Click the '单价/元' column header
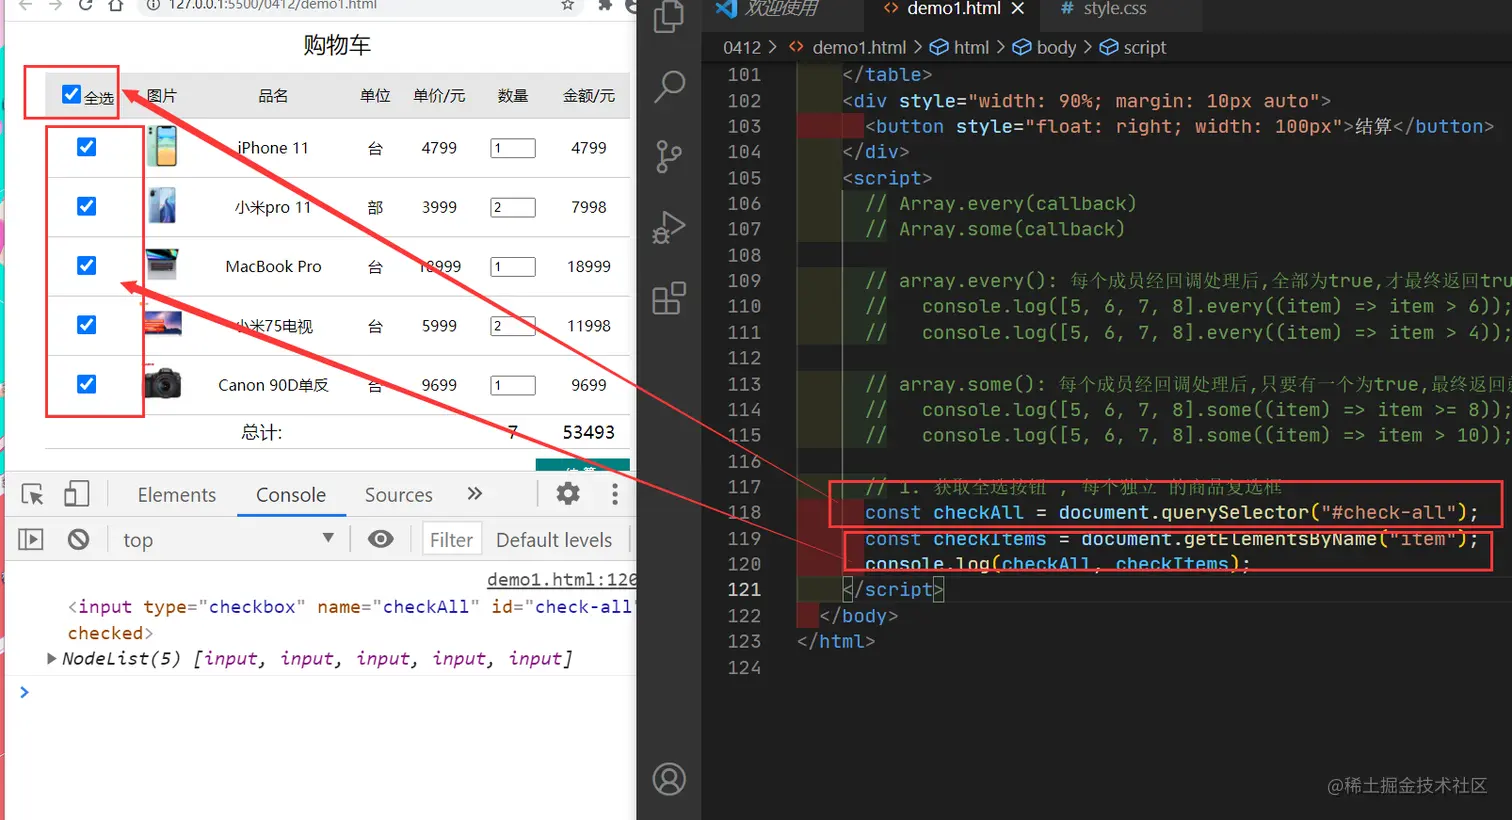The height and width of the screenshot is (820, 1512). [x=439, y=95]
